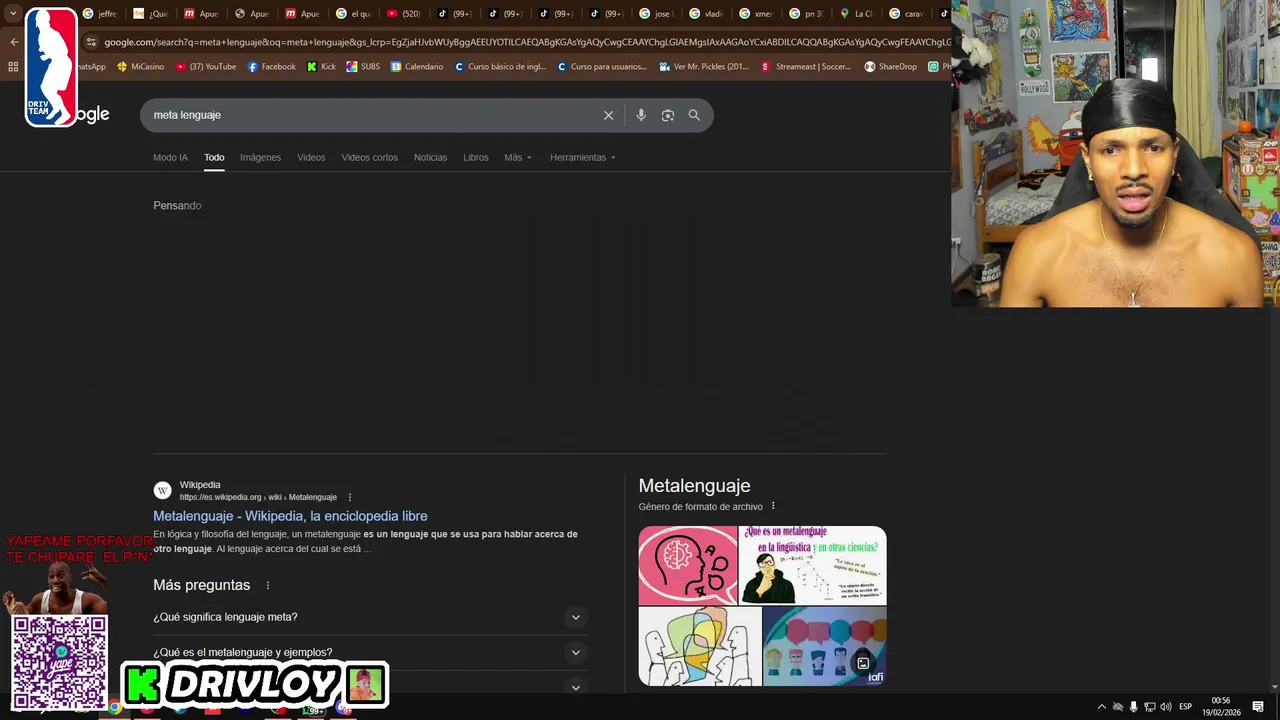Viewport: 1280px width, 720px height.
Task: Switch to the jeffre browser tab
Action: pyautogui.click(x=101, y=14)
